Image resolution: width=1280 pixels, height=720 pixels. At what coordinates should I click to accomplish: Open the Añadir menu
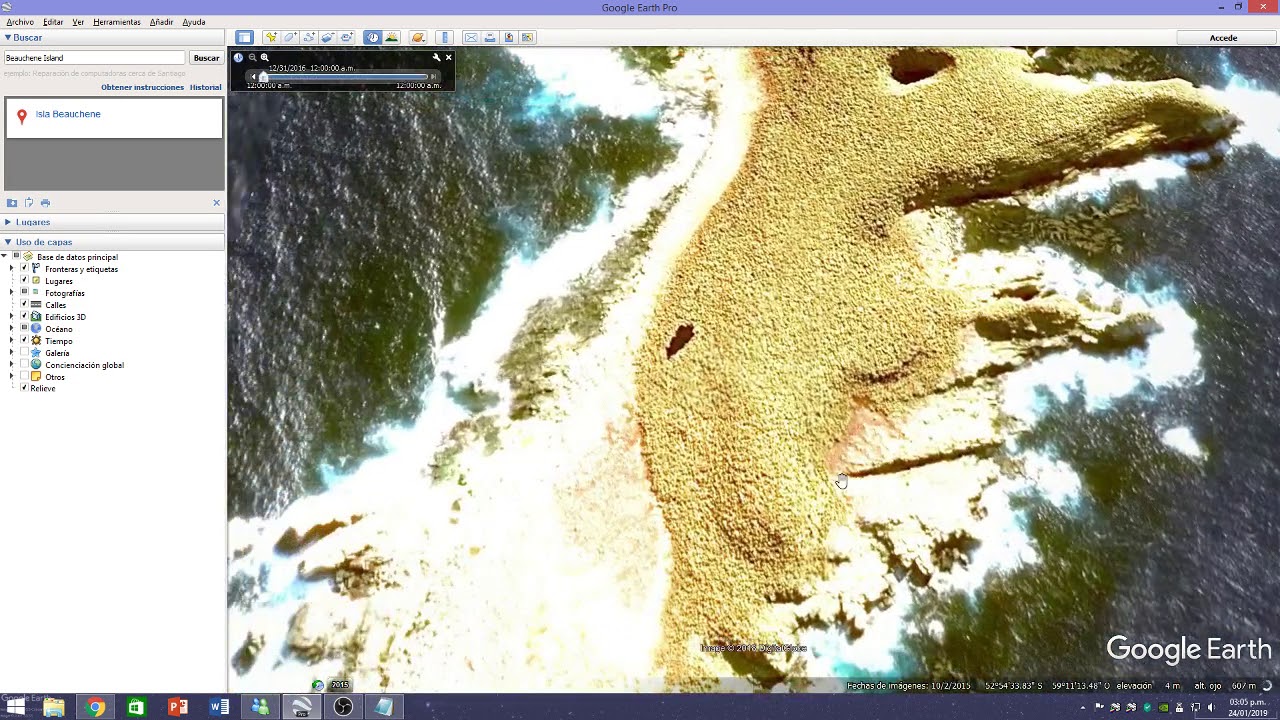click(161, 22)
